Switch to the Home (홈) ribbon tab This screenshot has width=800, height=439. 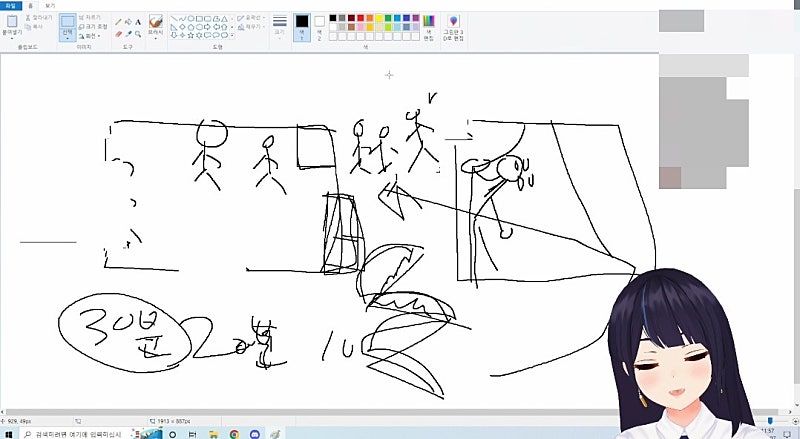31,5
